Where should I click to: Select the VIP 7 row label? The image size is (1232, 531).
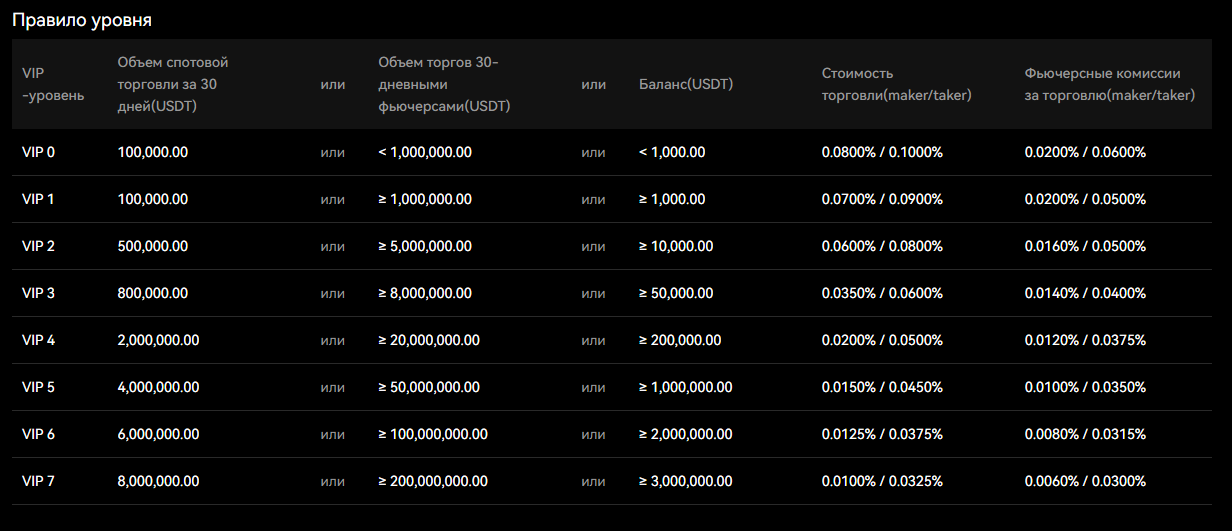38,481
